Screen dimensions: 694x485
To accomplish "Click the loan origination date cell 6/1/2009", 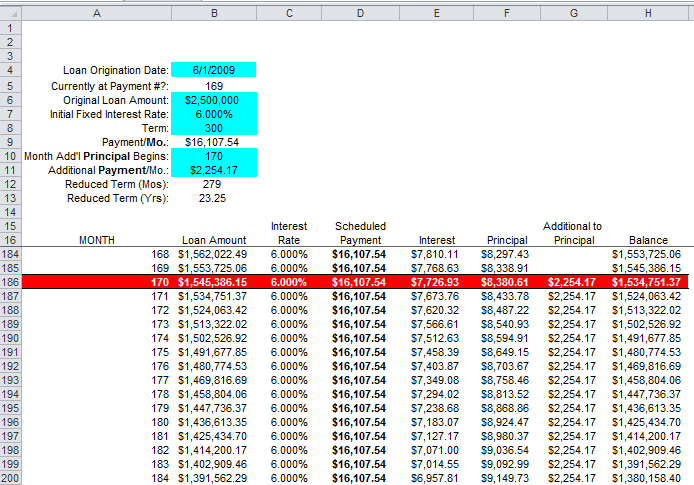I will 214,70.
